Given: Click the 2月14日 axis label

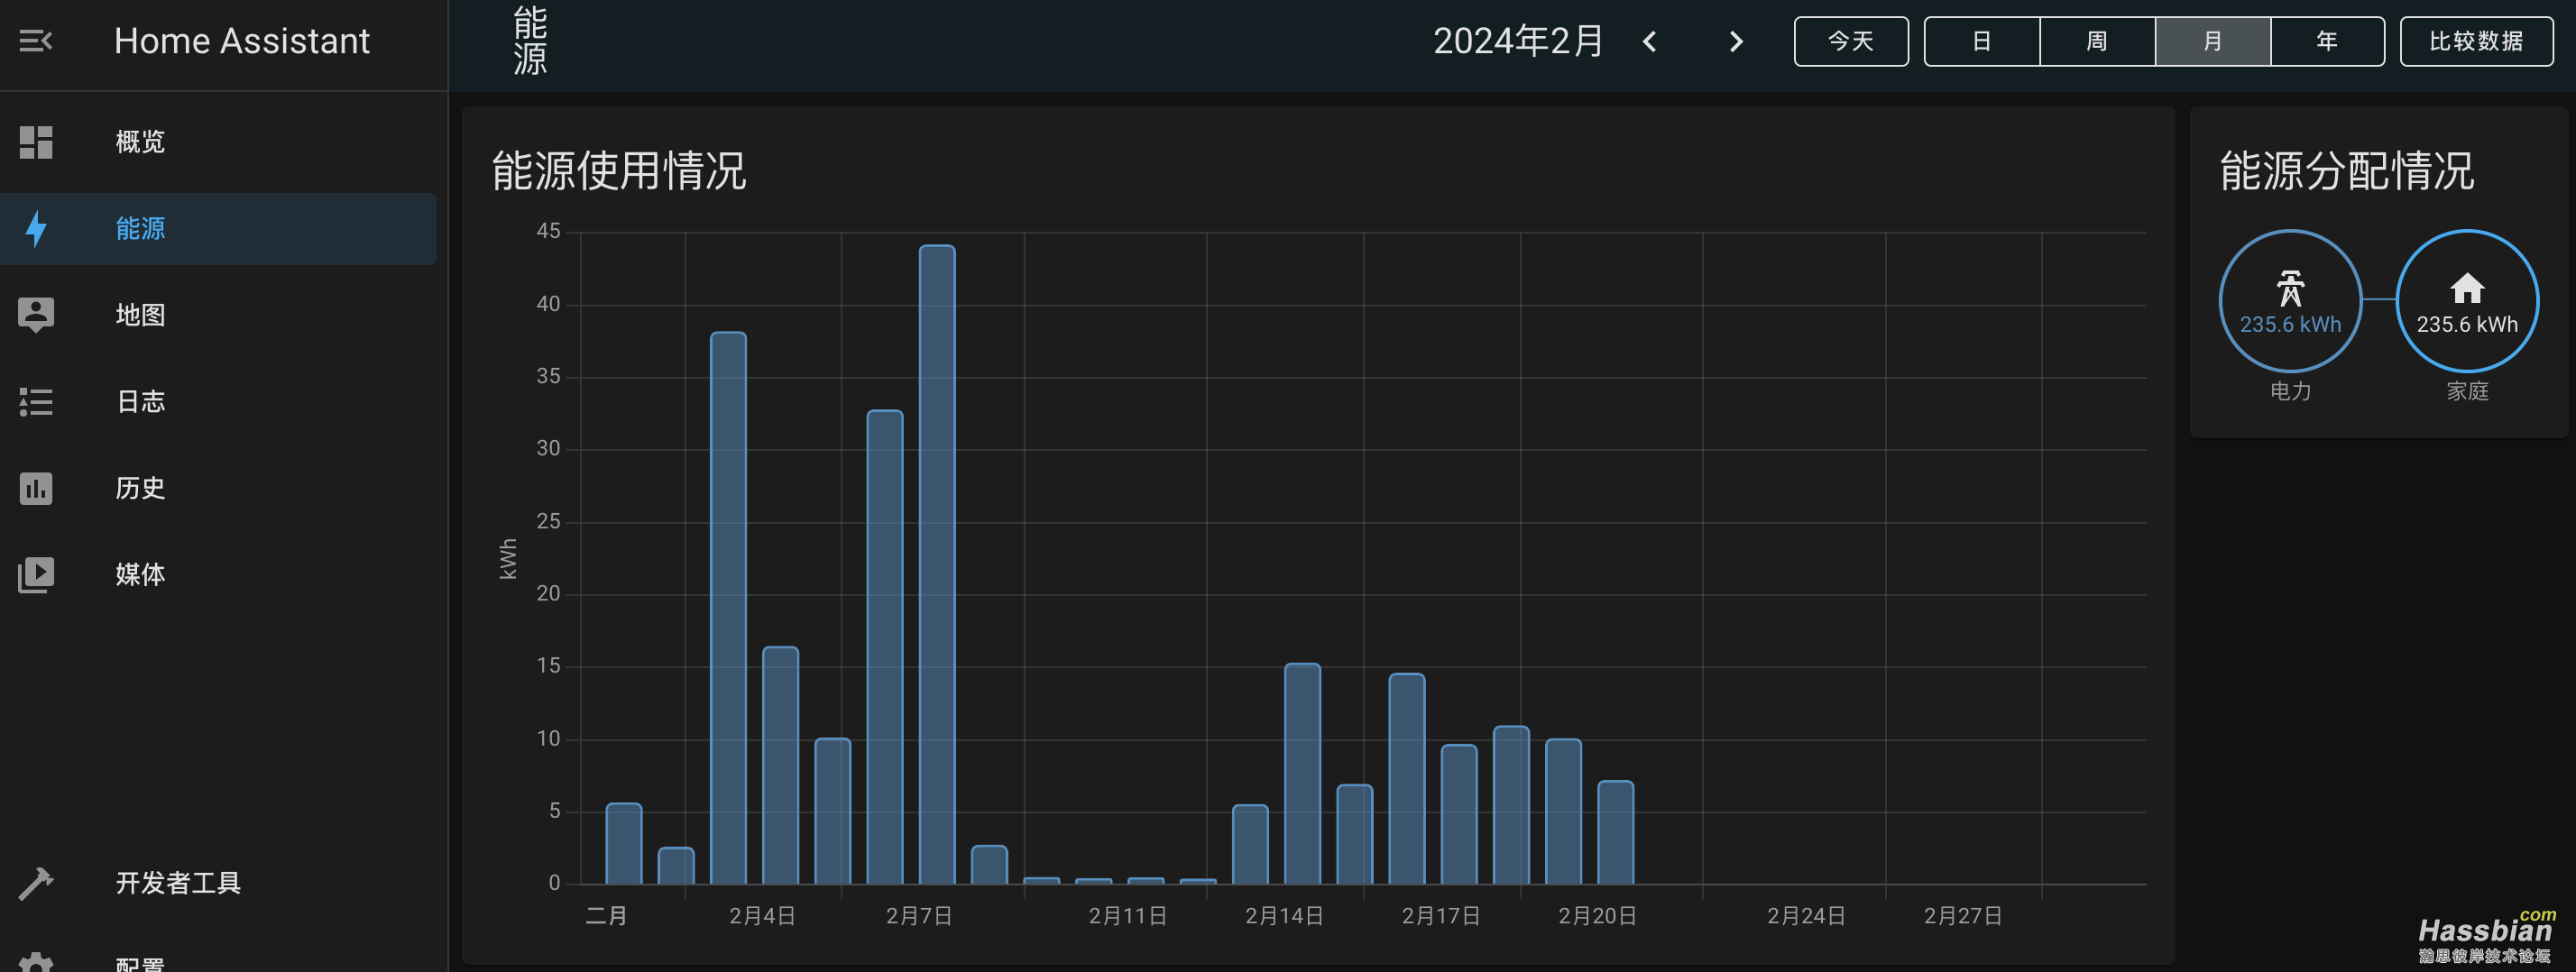Looking at the screenshot, I should (1284, 916).
